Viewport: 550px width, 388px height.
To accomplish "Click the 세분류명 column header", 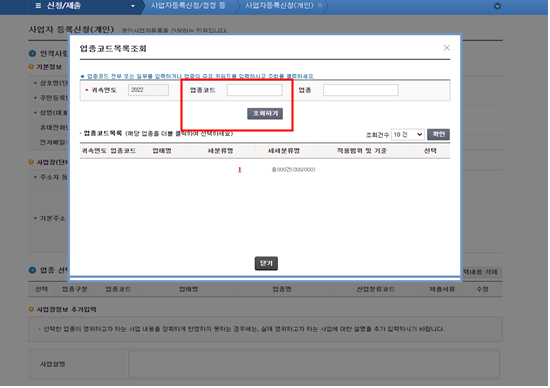I will [x=221, y=151].
